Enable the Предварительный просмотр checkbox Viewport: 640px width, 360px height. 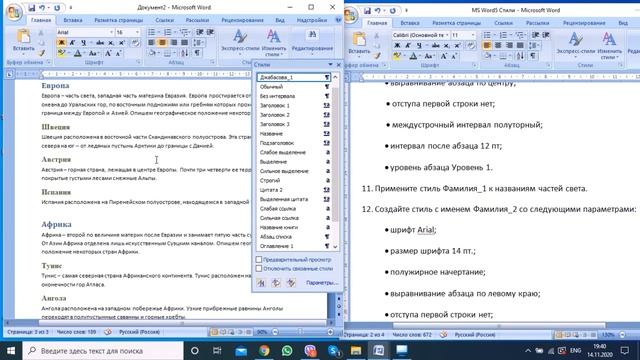pos(259,260)
